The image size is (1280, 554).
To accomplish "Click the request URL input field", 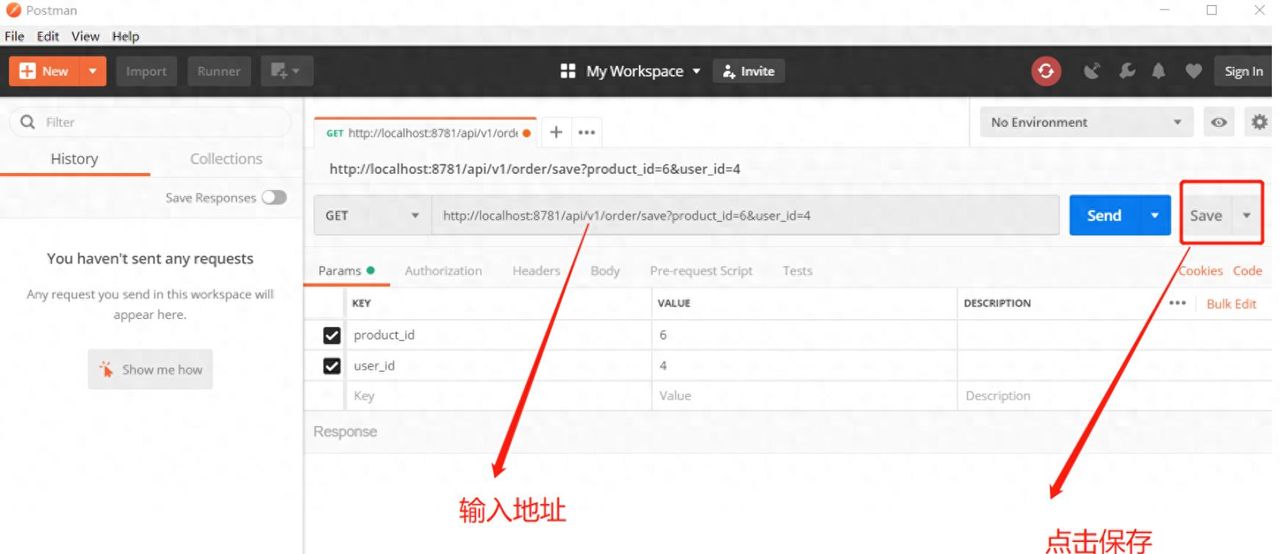I will (745, 215).
